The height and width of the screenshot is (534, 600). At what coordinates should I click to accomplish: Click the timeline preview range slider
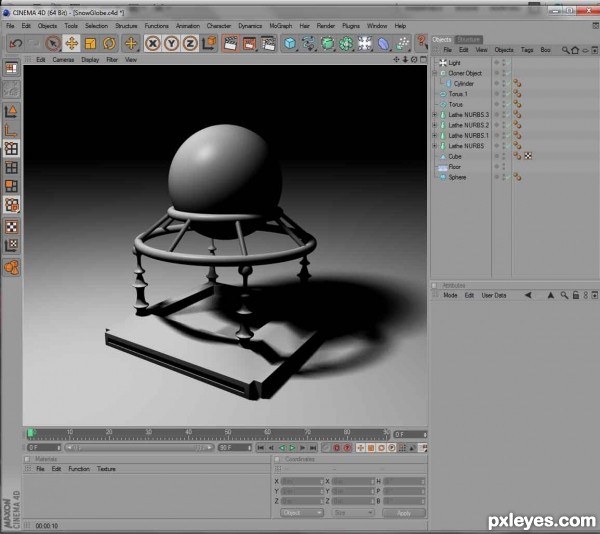click(x=139, y=448)
